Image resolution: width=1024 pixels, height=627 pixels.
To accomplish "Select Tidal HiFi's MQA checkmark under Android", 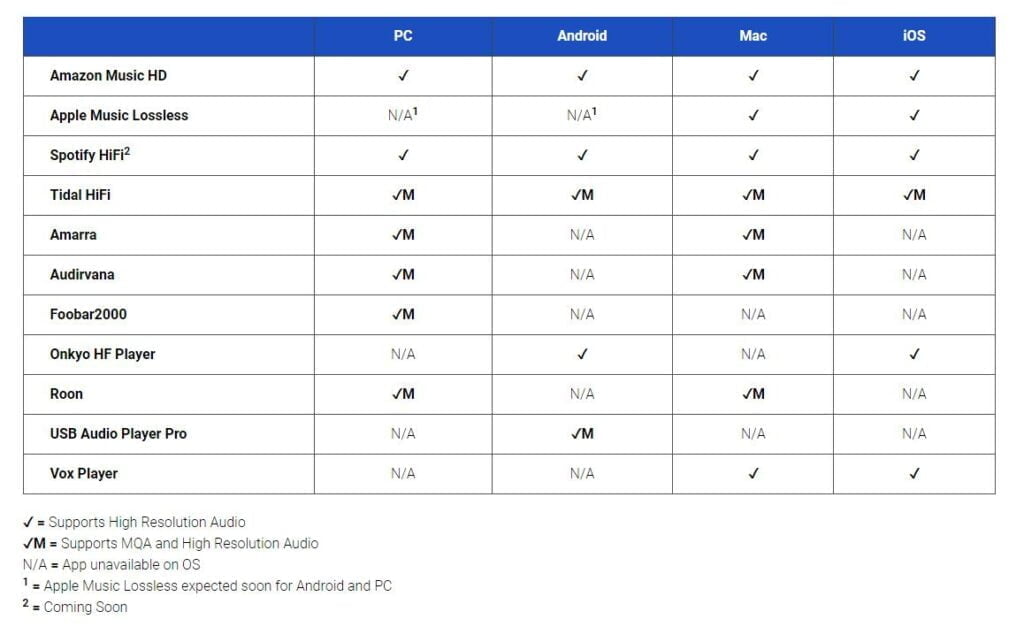I will 582,195.
